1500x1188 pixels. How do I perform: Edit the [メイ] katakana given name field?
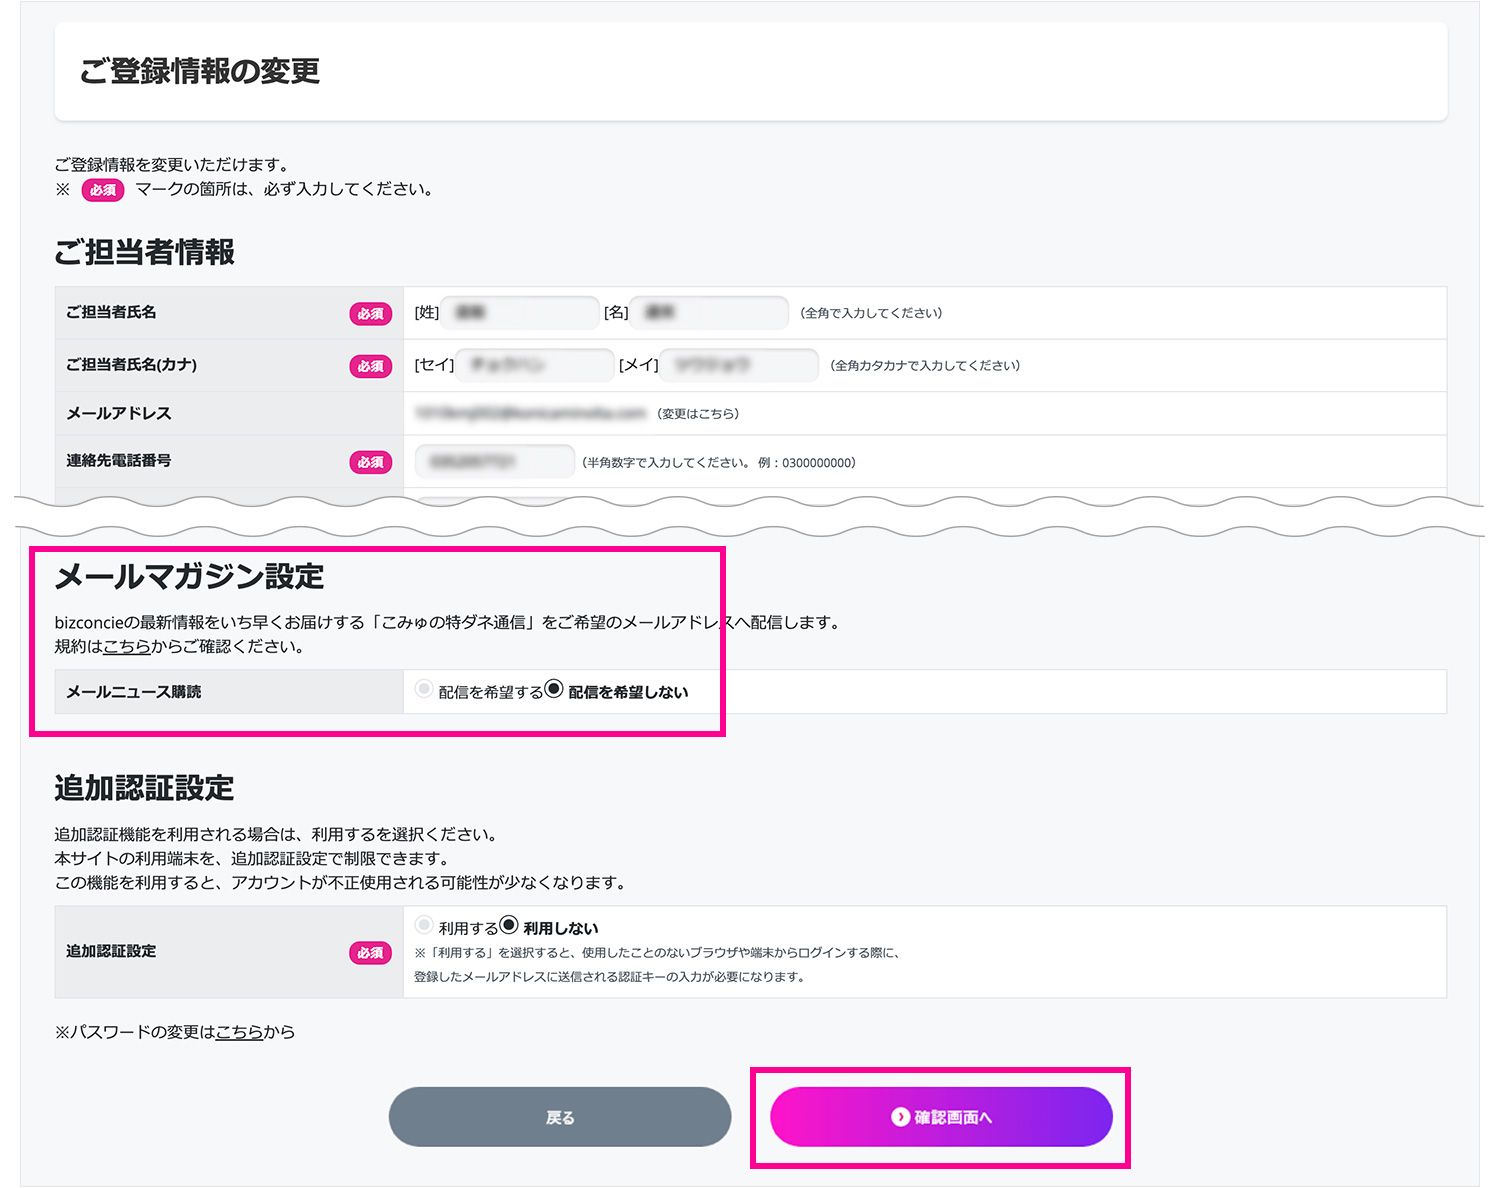739,365
